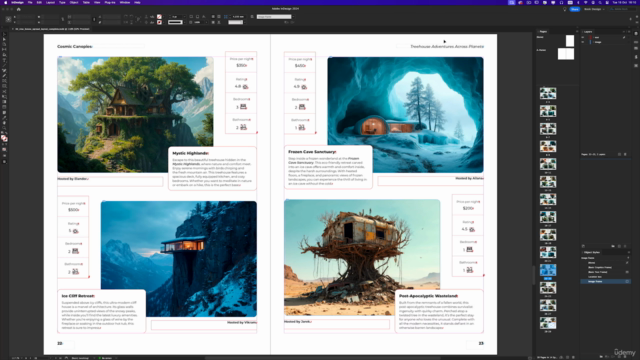The height and width of the screenshot is (360, 640).
Task: Open the Book Design workspace switcher
Action: (x=594, y=9)
